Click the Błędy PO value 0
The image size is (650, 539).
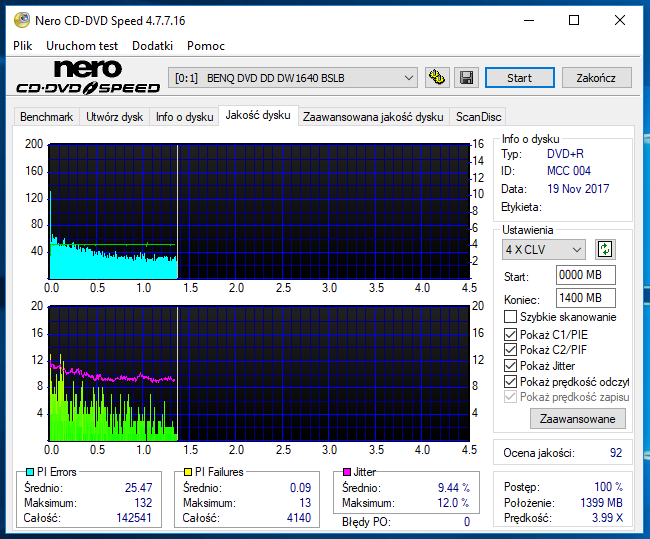(x=467, y=522)
